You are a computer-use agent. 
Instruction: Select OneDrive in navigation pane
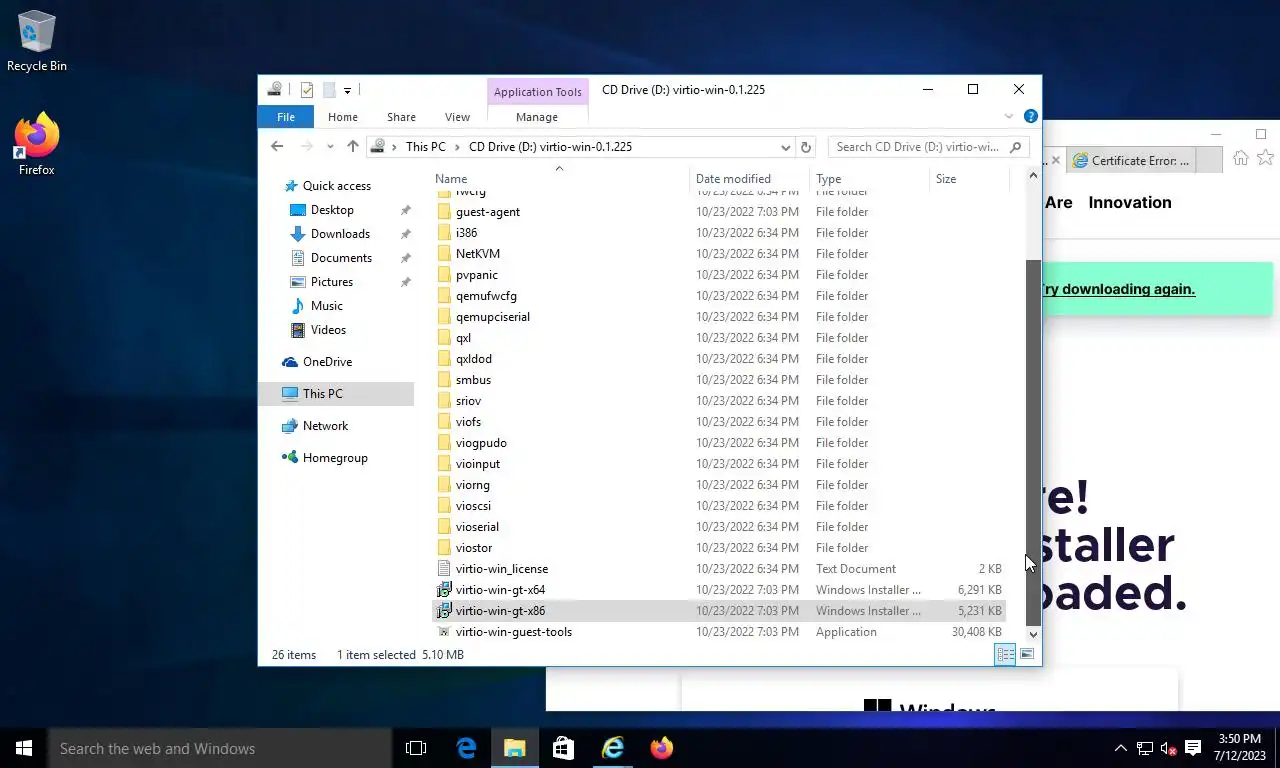327,362
